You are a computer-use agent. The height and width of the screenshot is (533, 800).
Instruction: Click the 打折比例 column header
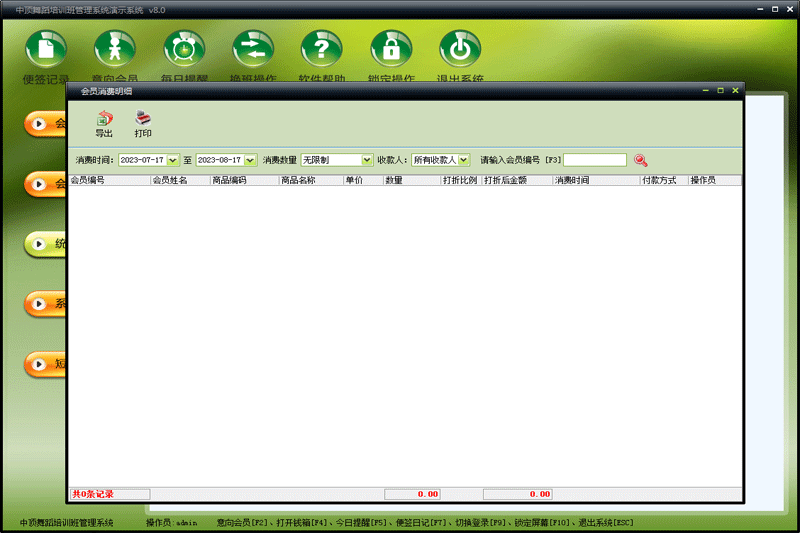(462, 180)
